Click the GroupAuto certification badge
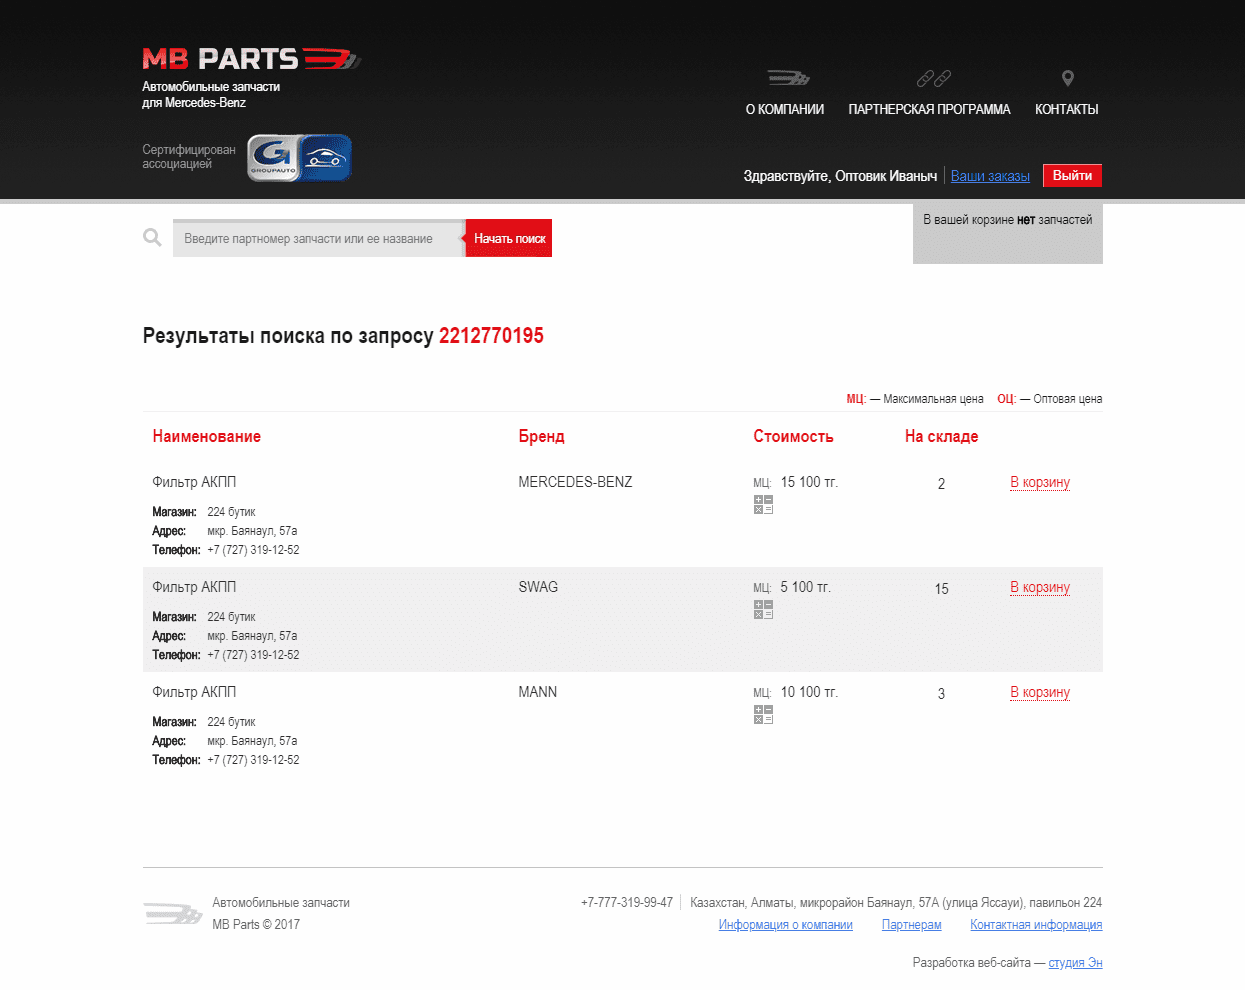 pos(299,158)
